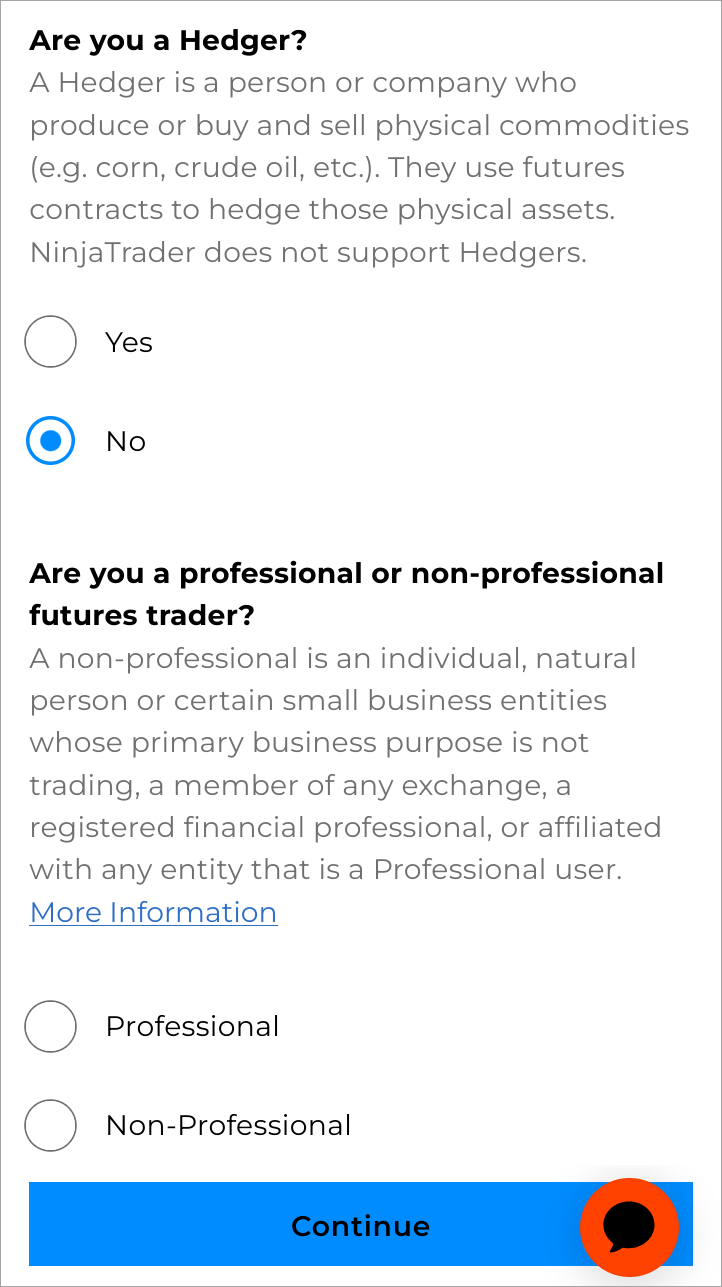The height and width of the screenshot is (1287, 722).
Task: Click the "(e.g. corn, crude oil, etc.)" example text
Action: tap(203, 168)
